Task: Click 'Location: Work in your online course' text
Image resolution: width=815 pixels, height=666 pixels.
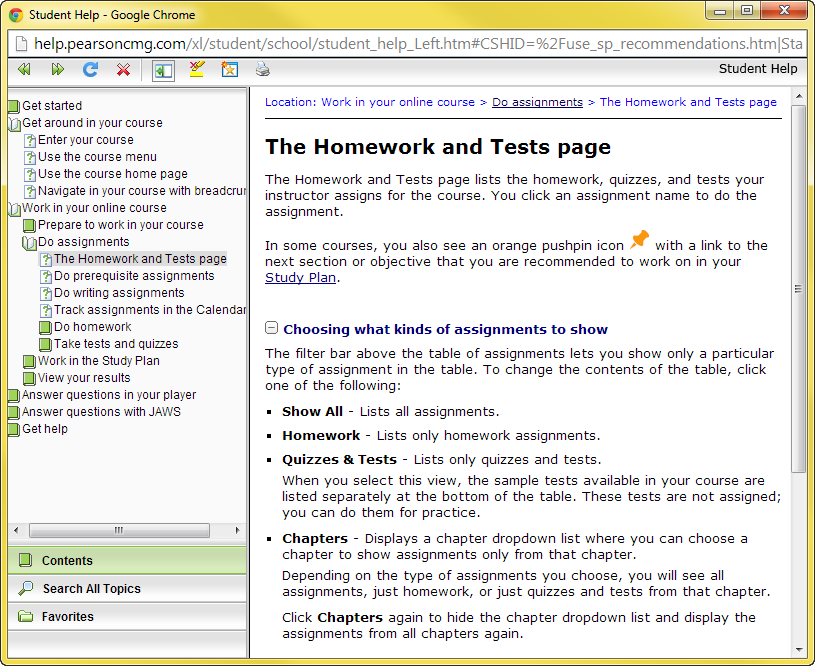Action: (370, 102)
